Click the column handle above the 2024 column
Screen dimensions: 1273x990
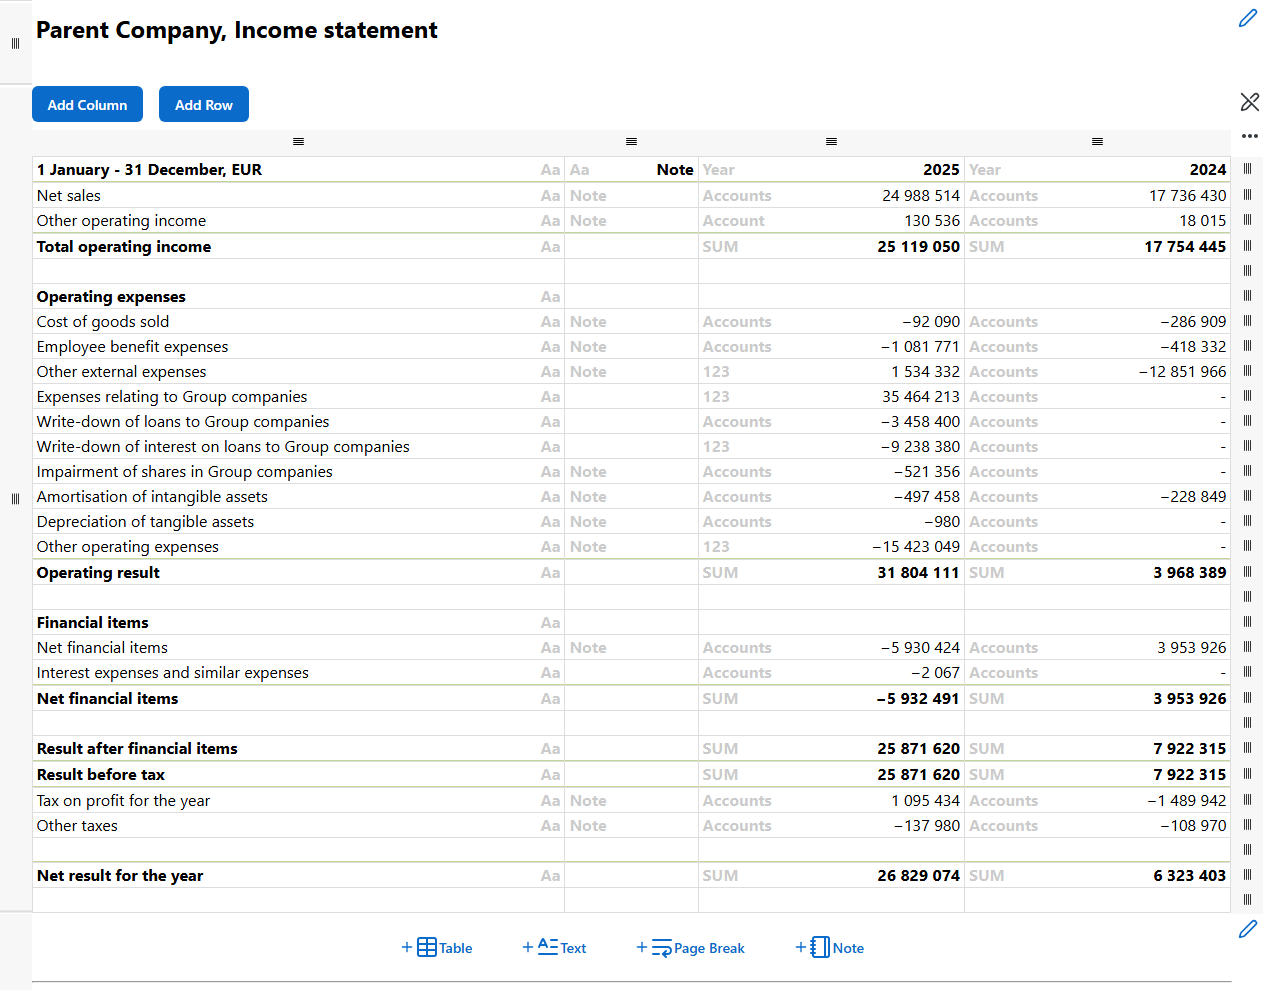1097,142
